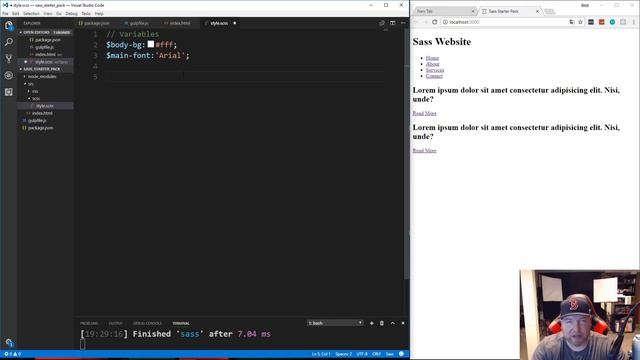640x360 pixels.
Task: Collapse the SASS_STARTER_PACK folder section
Action: tap(41, 69)
